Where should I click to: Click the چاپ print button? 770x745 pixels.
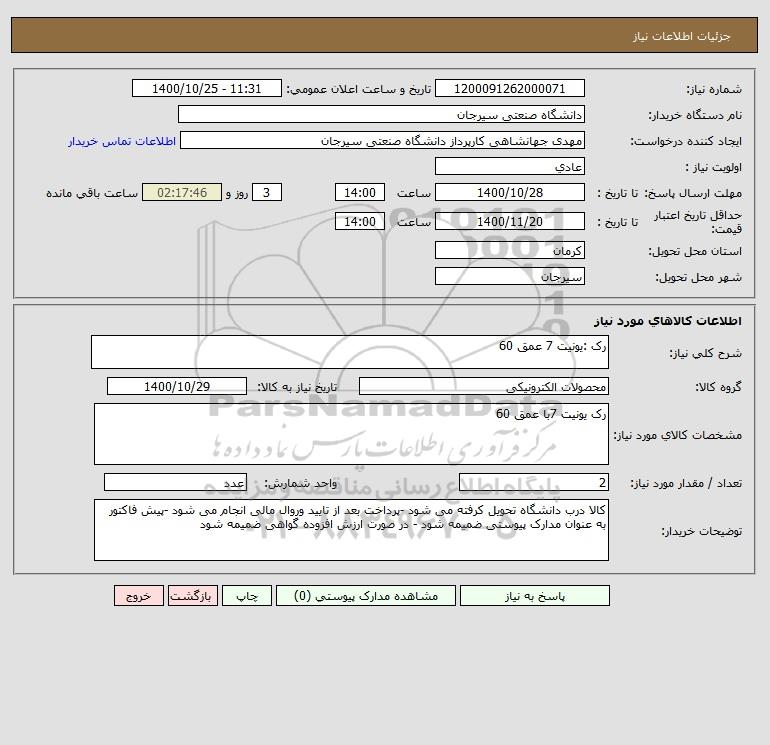click(x=247, y=596)
